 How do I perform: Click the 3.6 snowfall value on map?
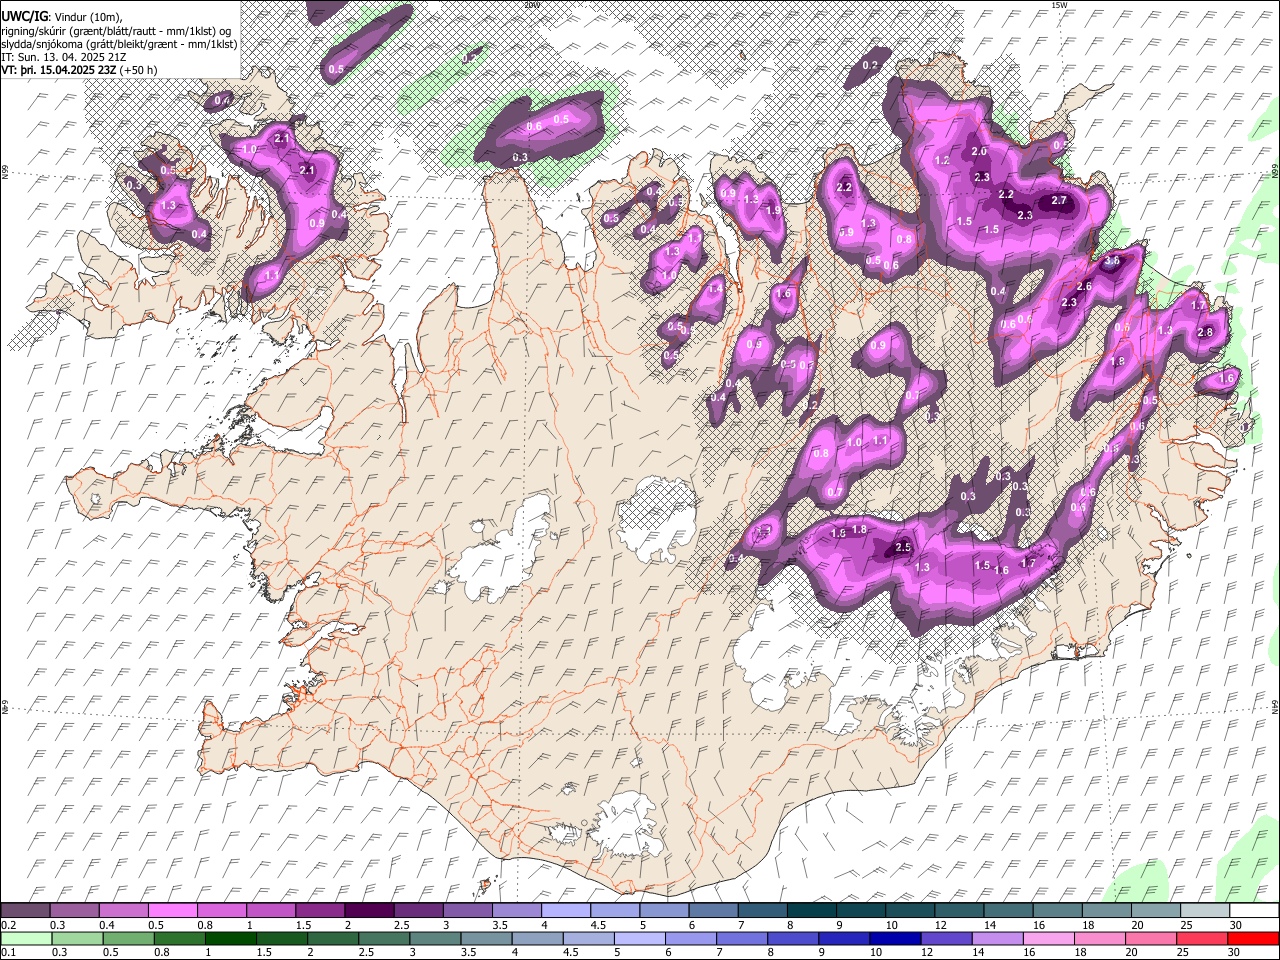pos(1112,261)
